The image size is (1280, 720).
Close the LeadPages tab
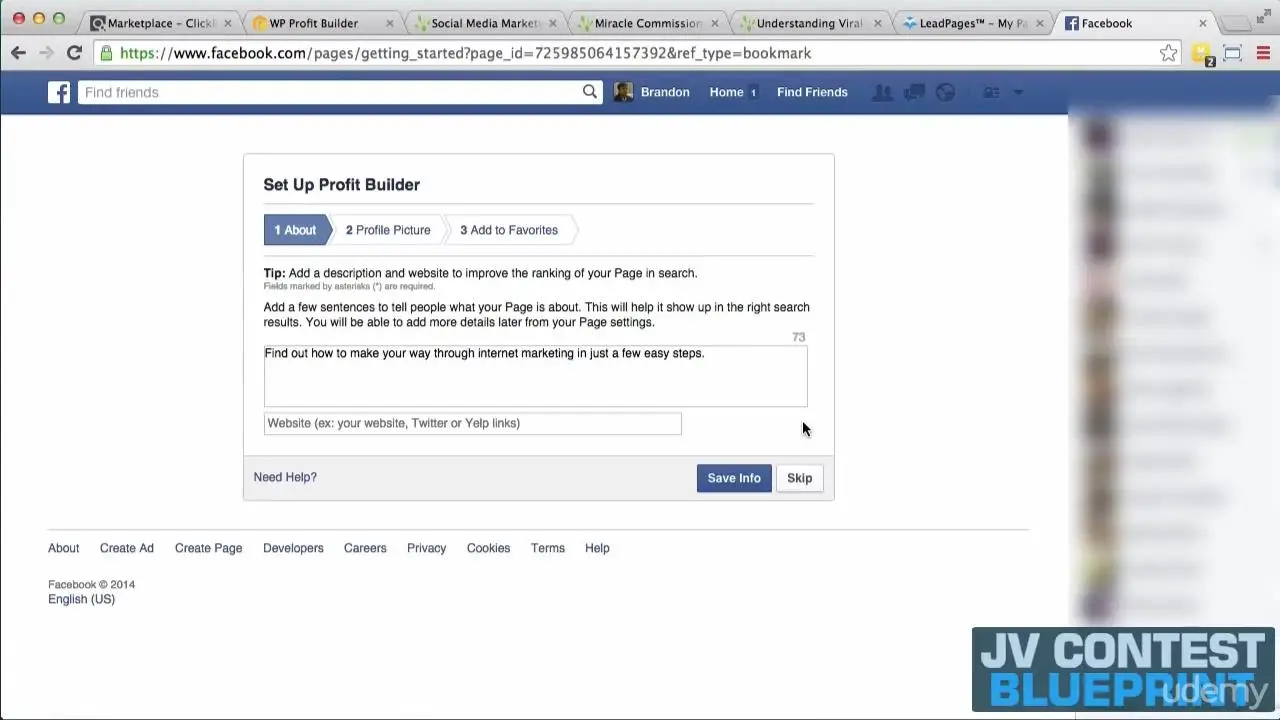(1041, 23)
